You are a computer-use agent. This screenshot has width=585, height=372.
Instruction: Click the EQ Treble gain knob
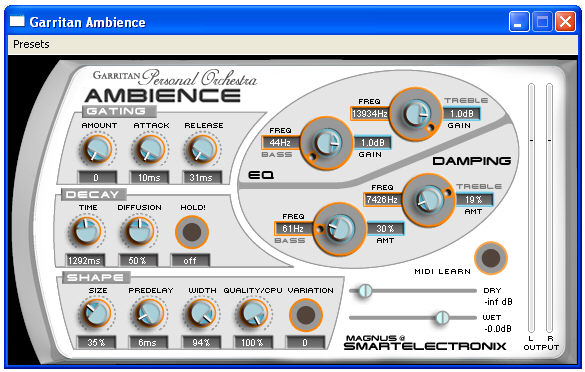click(416, 113)
